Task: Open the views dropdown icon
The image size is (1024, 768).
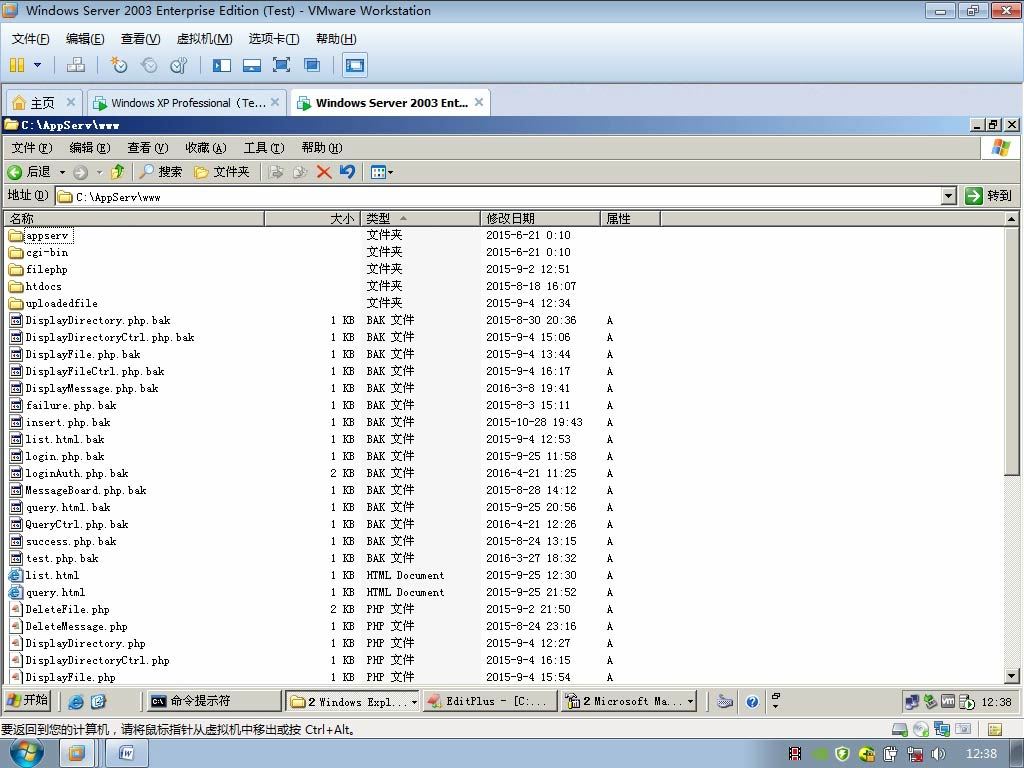Action: coord(381,172)
